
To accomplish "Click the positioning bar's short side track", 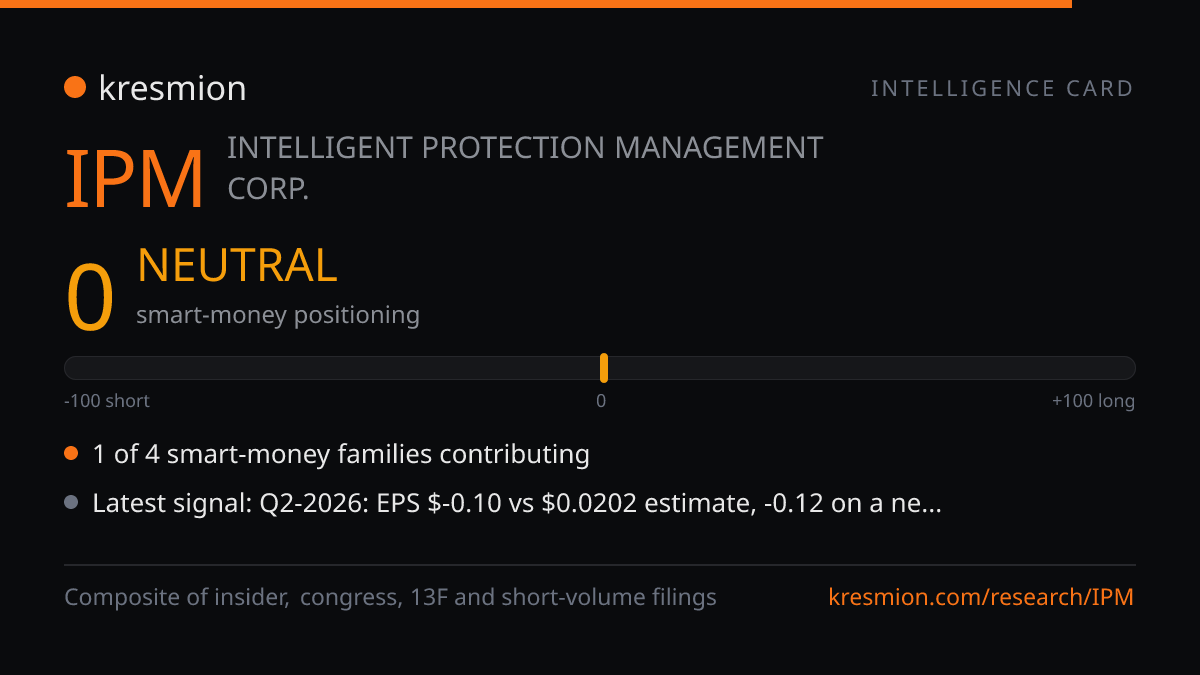I will pos(332,368).
